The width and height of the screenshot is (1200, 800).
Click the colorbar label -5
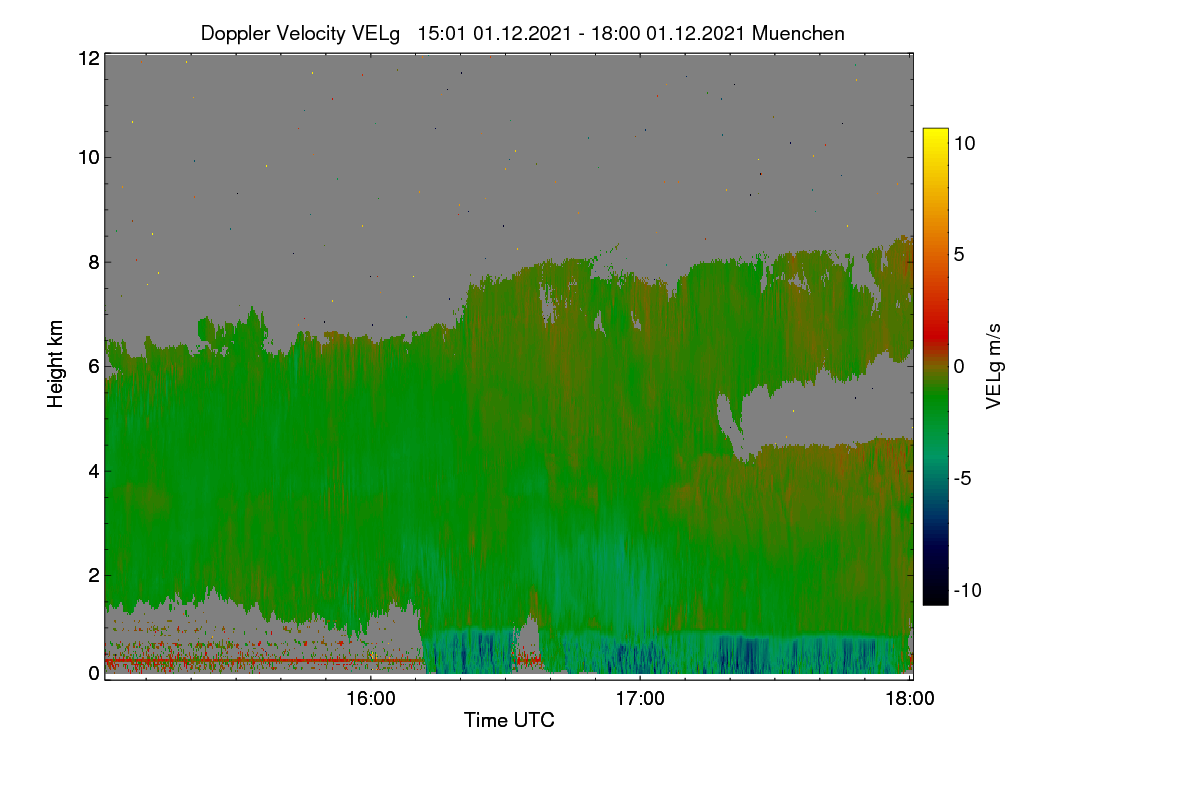[962, 478]
